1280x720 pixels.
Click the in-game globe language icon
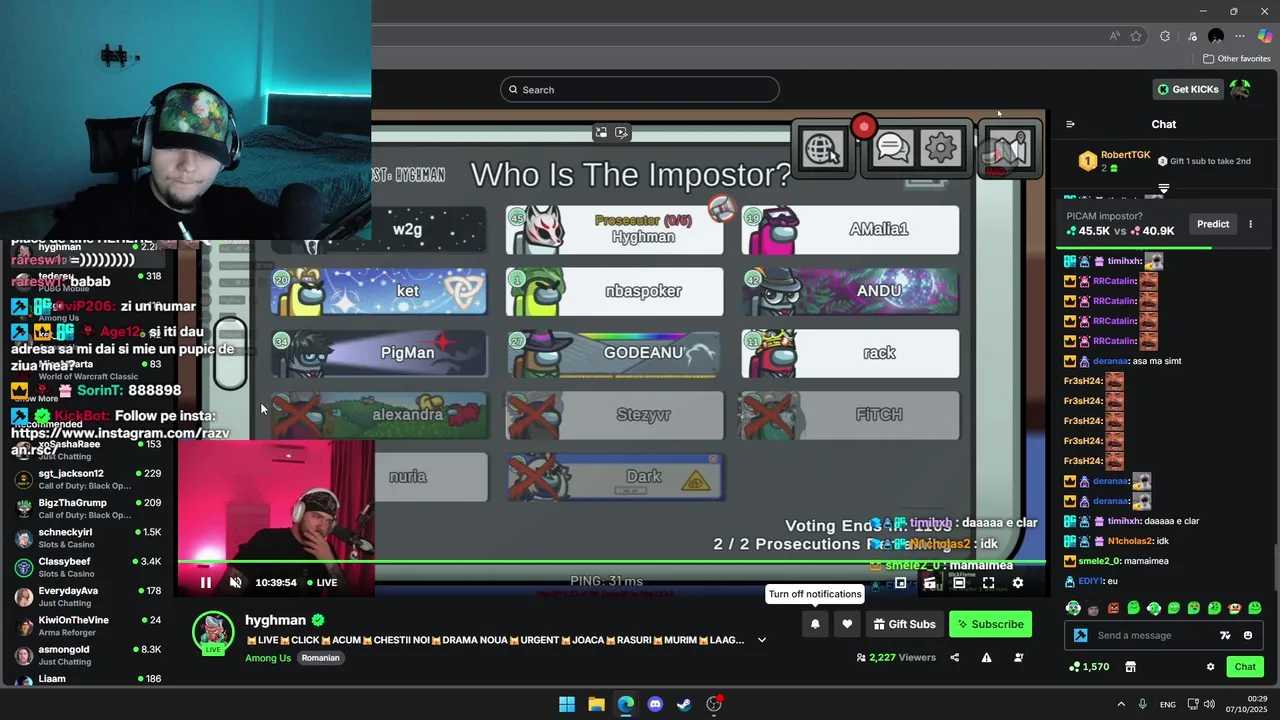[x=822, y=149]
